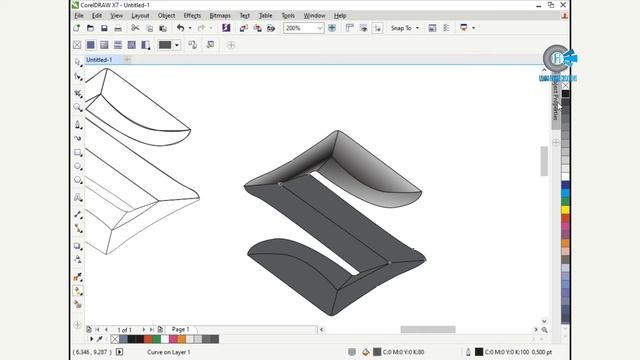Click the Search content icon

coord(226,28)
